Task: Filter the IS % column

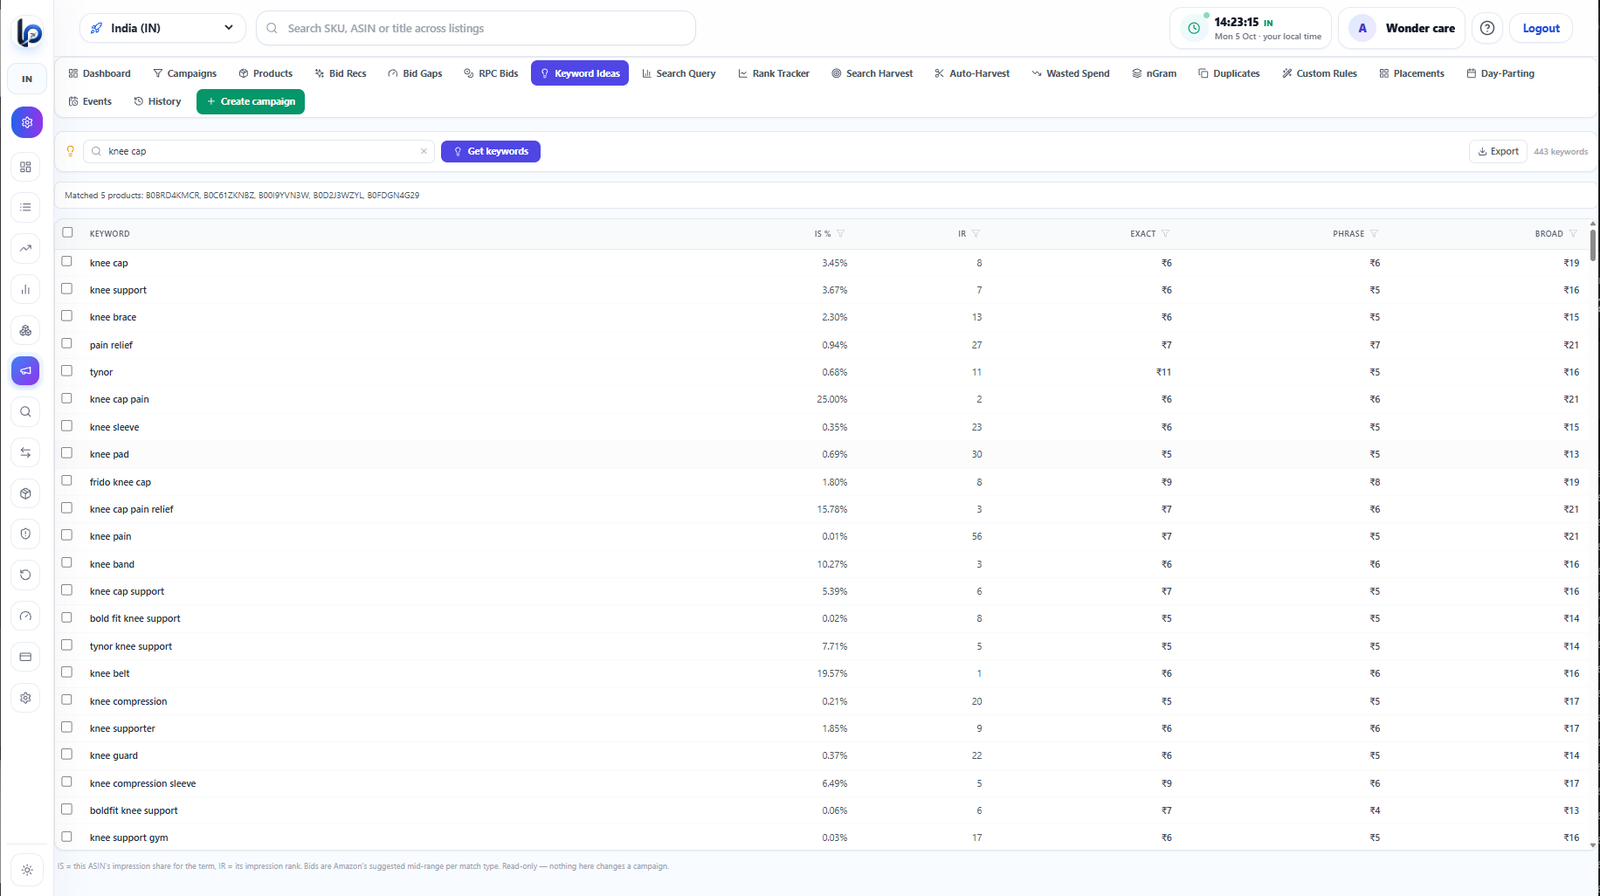Action: (x=840, y=234)
